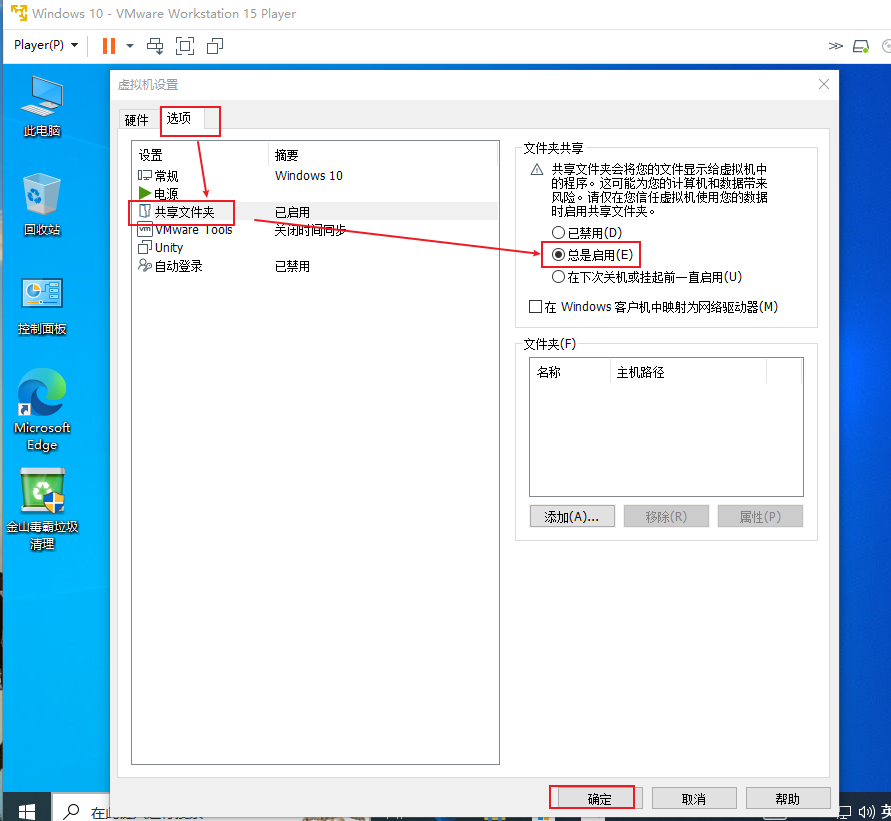Click the hard disk device icon in the toolbar
The height and width of the screenshot is (821, 891).
(861, 46)
